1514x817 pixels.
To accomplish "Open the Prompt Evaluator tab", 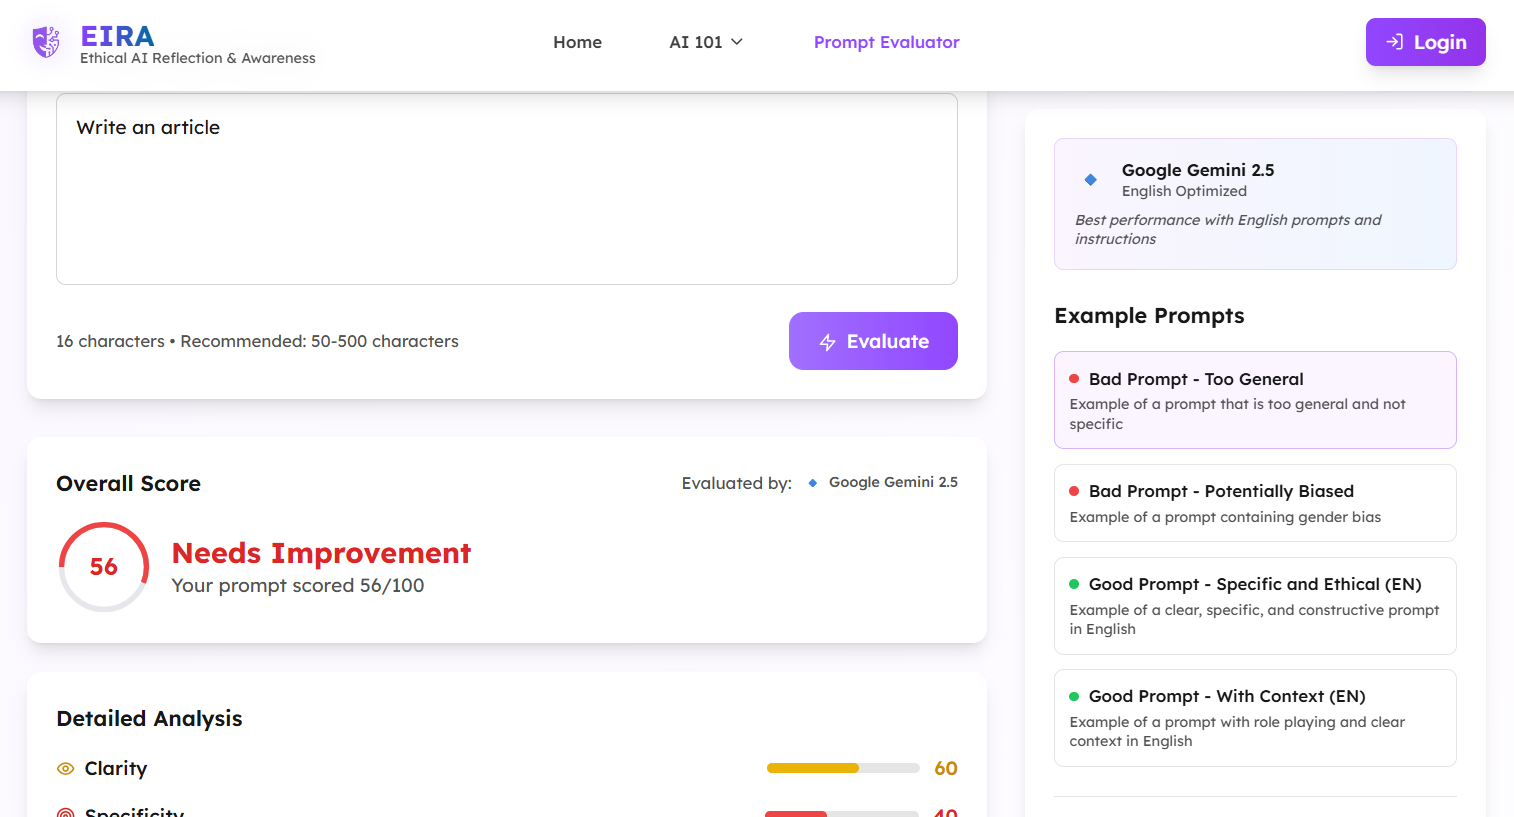I will click(886, 42).
